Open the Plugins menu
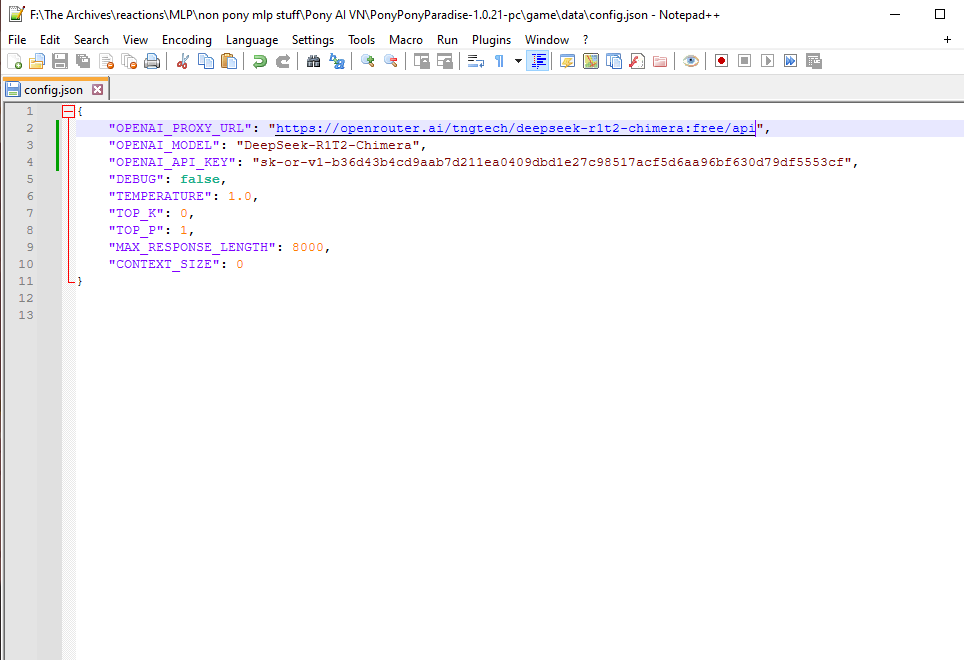 pyautogui.click(x=491, y=39)
